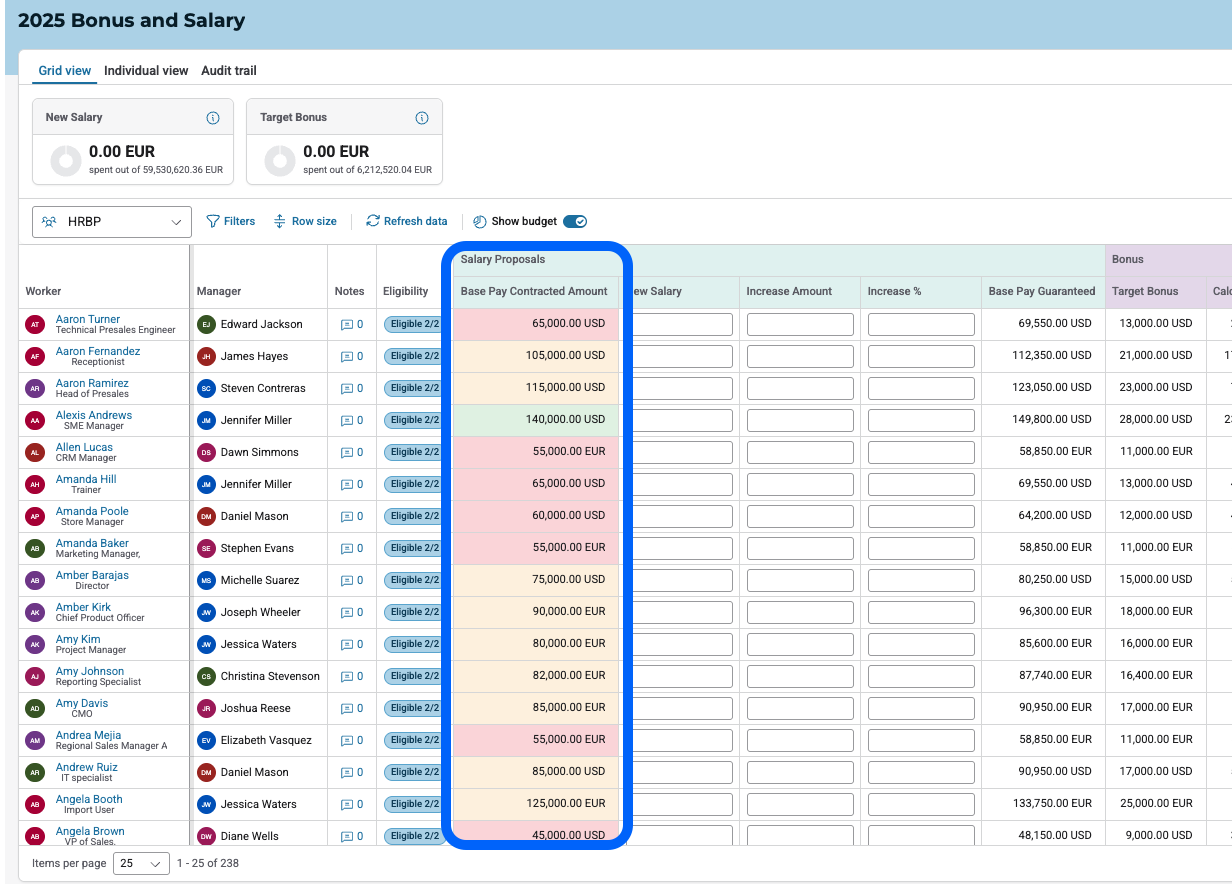Click New Salary donut chart
Image resolution: width=1232 pixels, height=884 pixels.
pyautogui.click(x=66, y=161)
